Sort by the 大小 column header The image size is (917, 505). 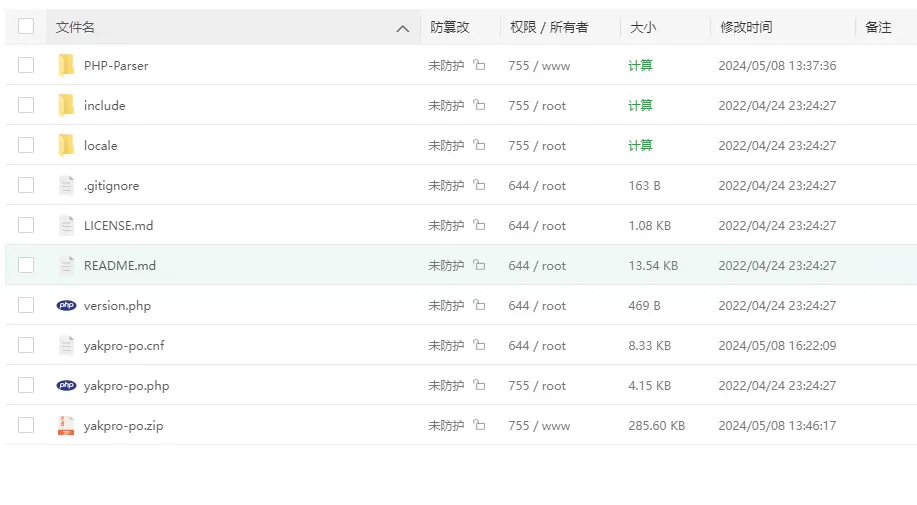[x=643, y=28]
